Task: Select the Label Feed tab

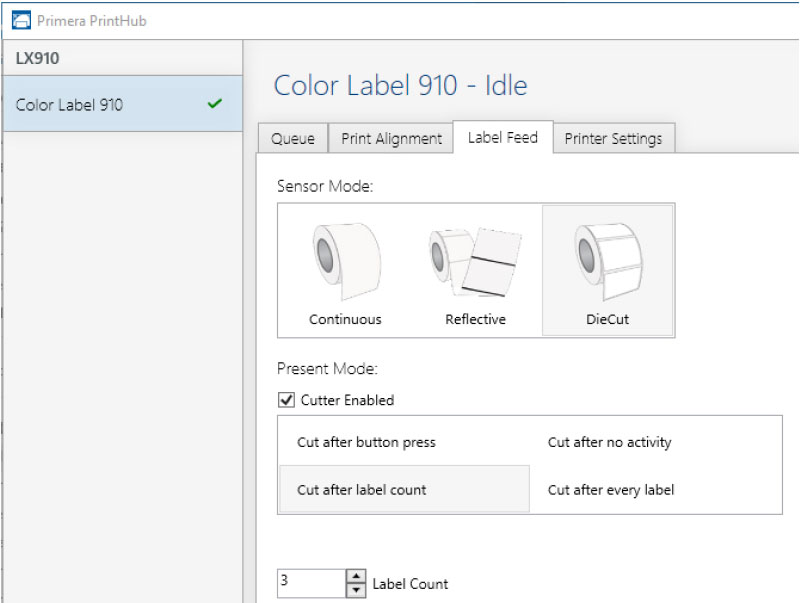Action: pyautogui.click(x=503, y=137)
